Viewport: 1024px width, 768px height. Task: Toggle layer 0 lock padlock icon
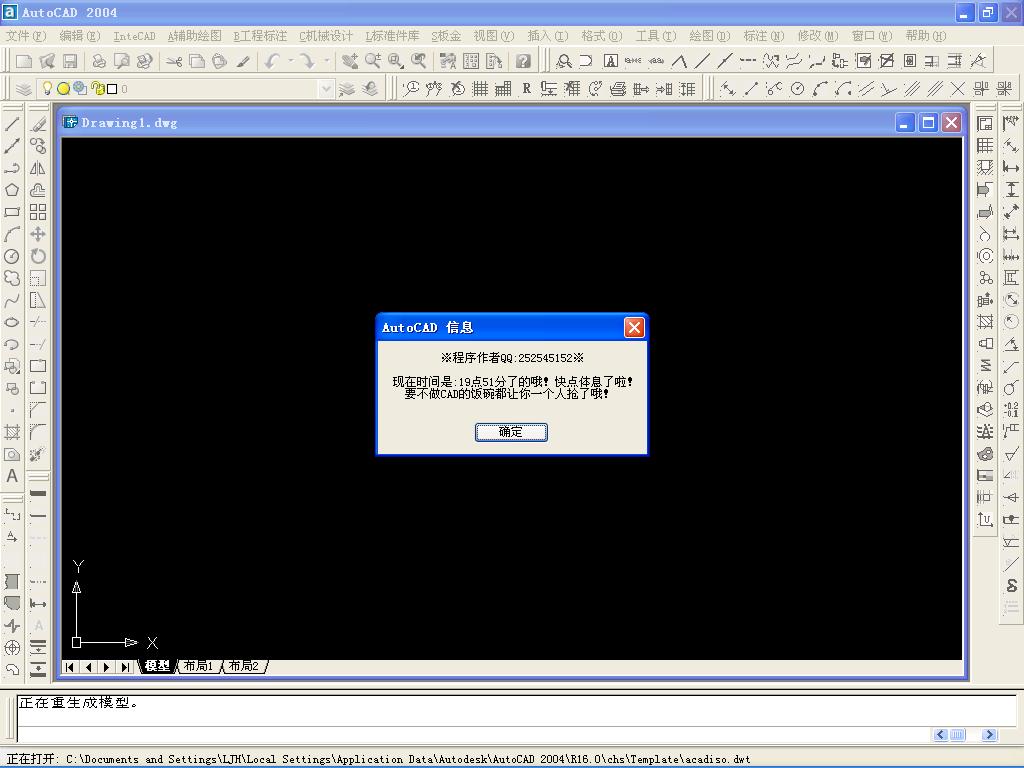(97, 88)
